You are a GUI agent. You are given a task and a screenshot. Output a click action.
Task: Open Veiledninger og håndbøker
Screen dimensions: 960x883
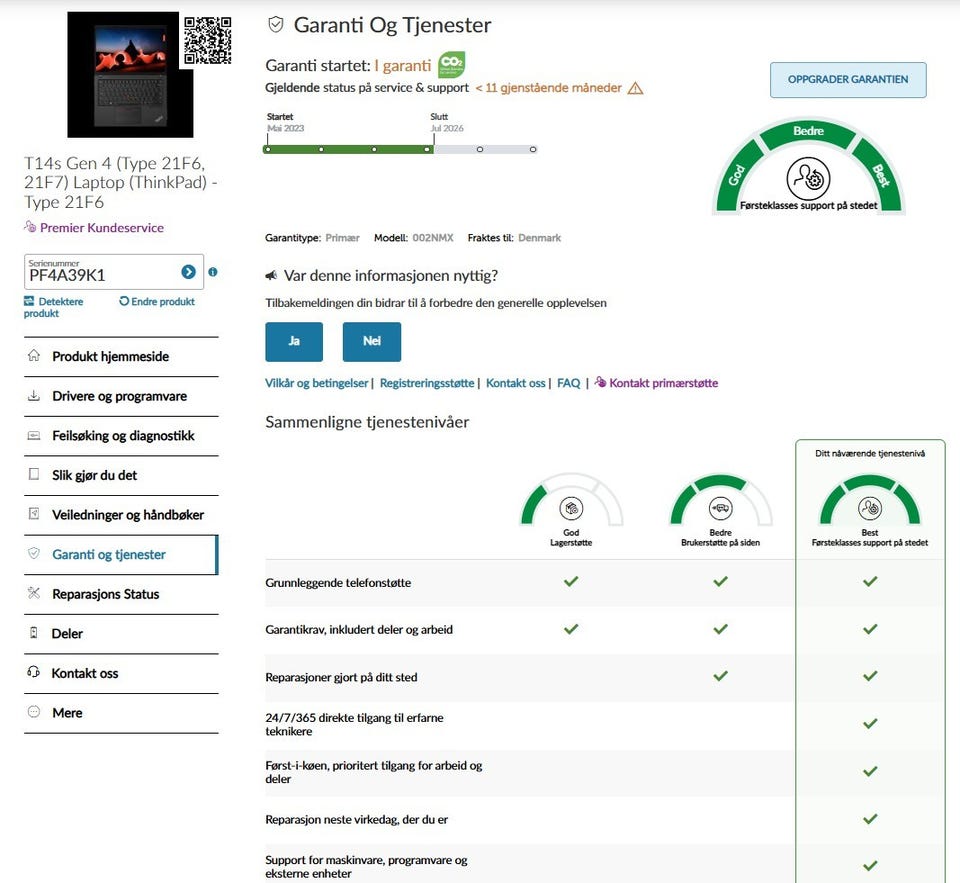coord(121,515)
